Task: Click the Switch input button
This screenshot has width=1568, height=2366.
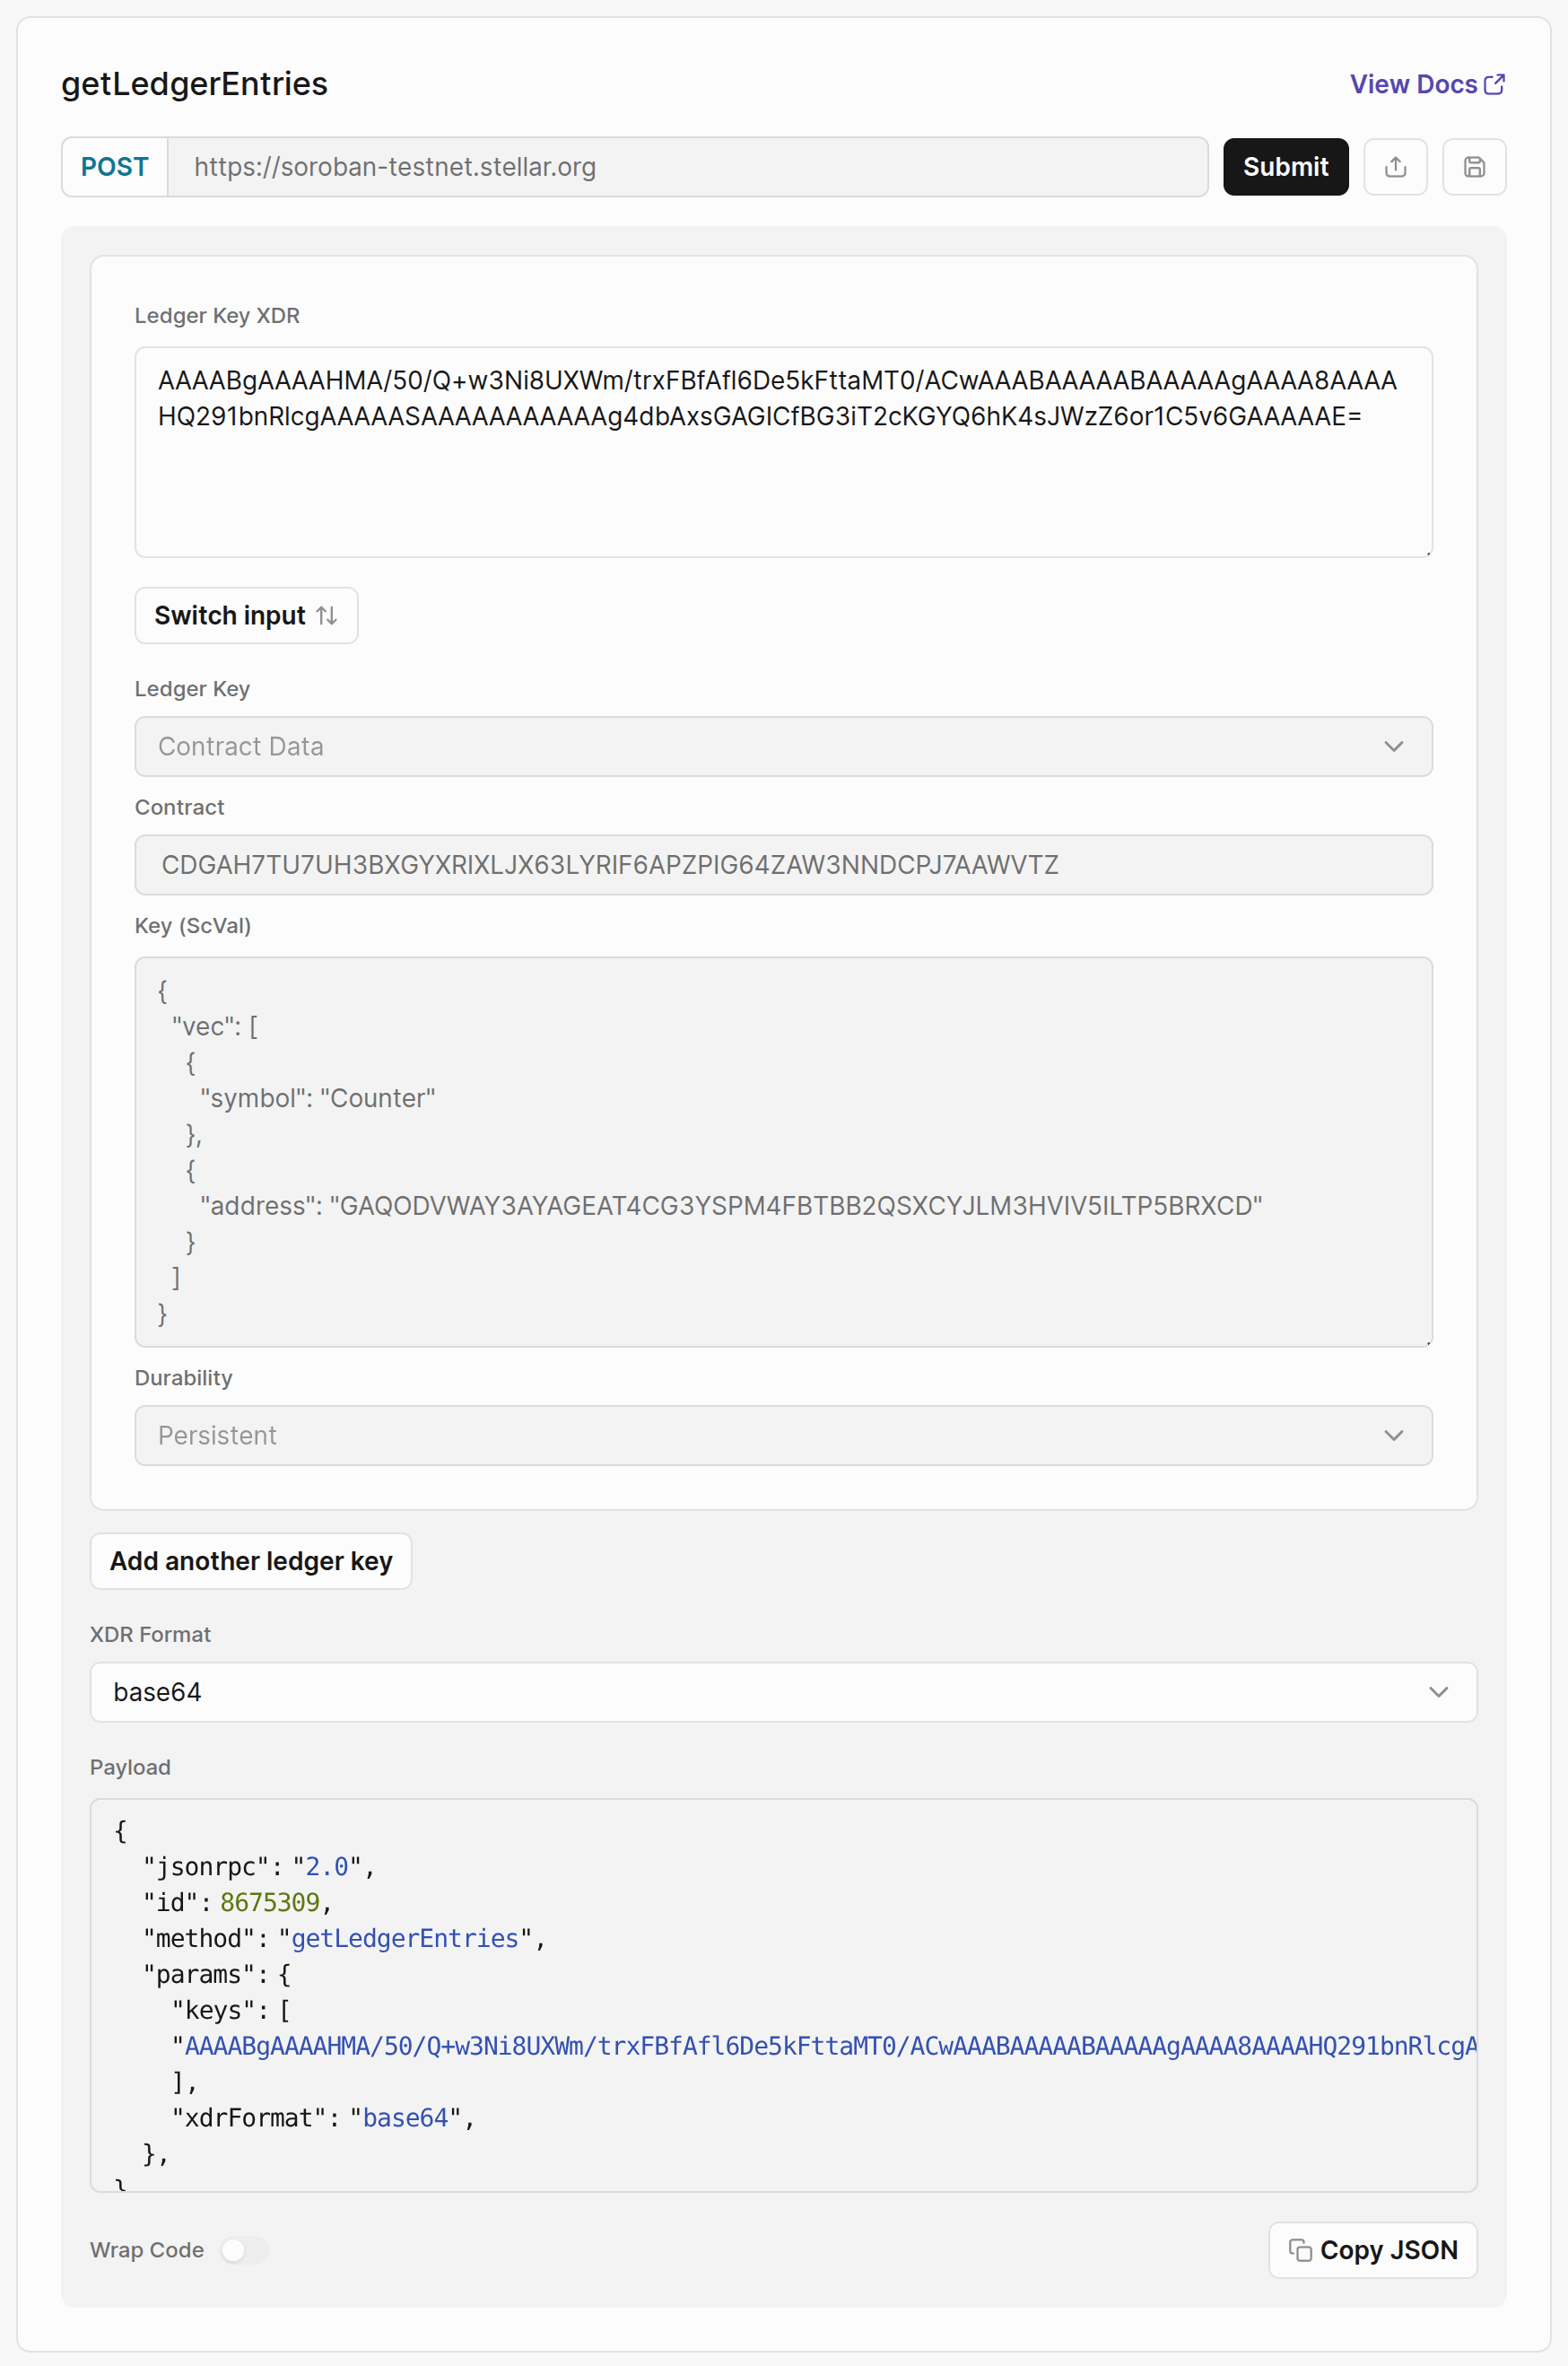Action: pos(246,616)
